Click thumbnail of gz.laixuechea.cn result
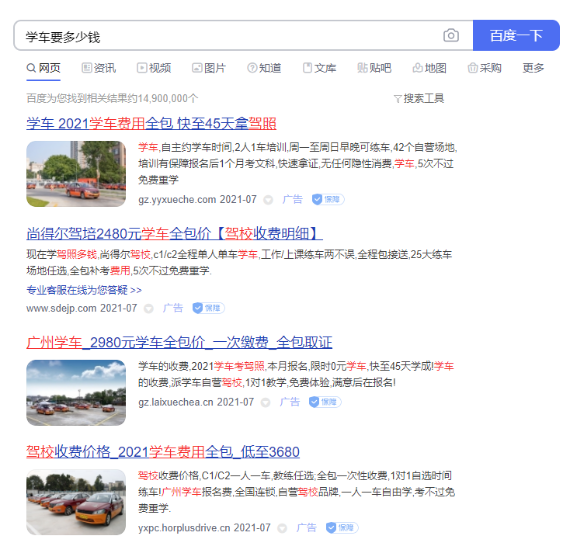Viewport: 565px width, 543px height. [x=76, y=393]
